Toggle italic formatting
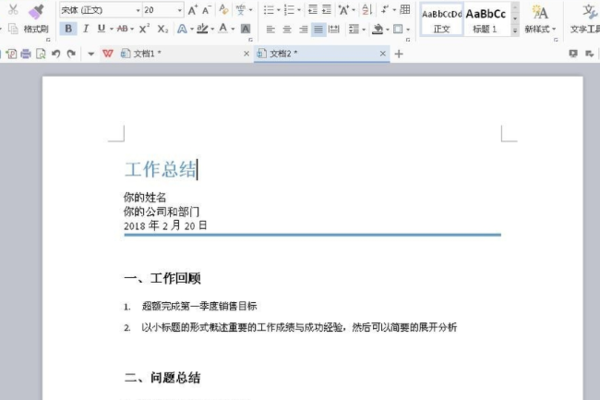The width and height of the screenshot is (600, 400). (x=86, y=29)
